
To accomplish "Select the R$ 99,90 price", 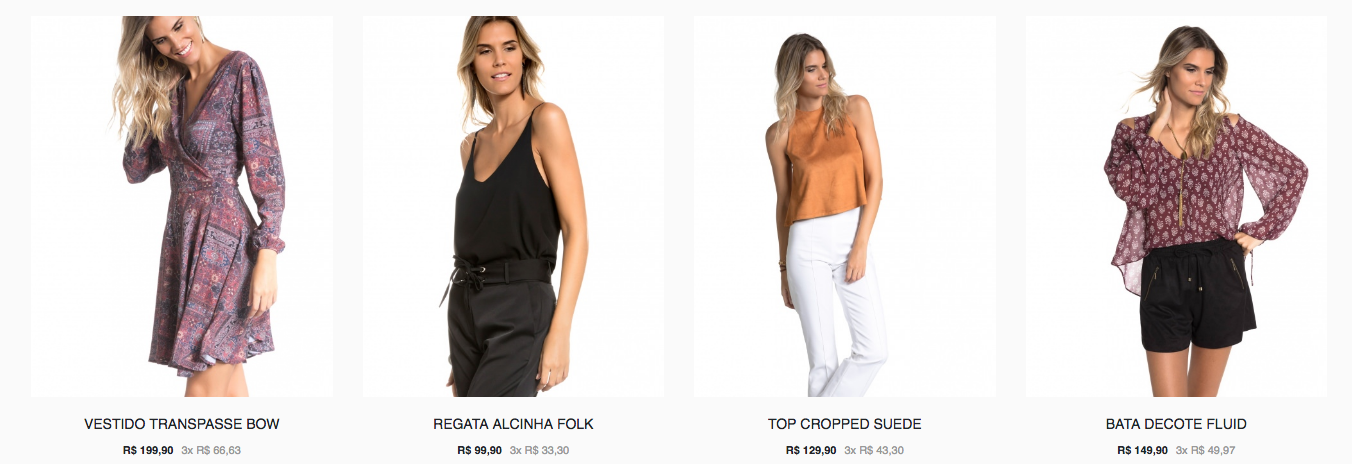I will tap(479, 450).
